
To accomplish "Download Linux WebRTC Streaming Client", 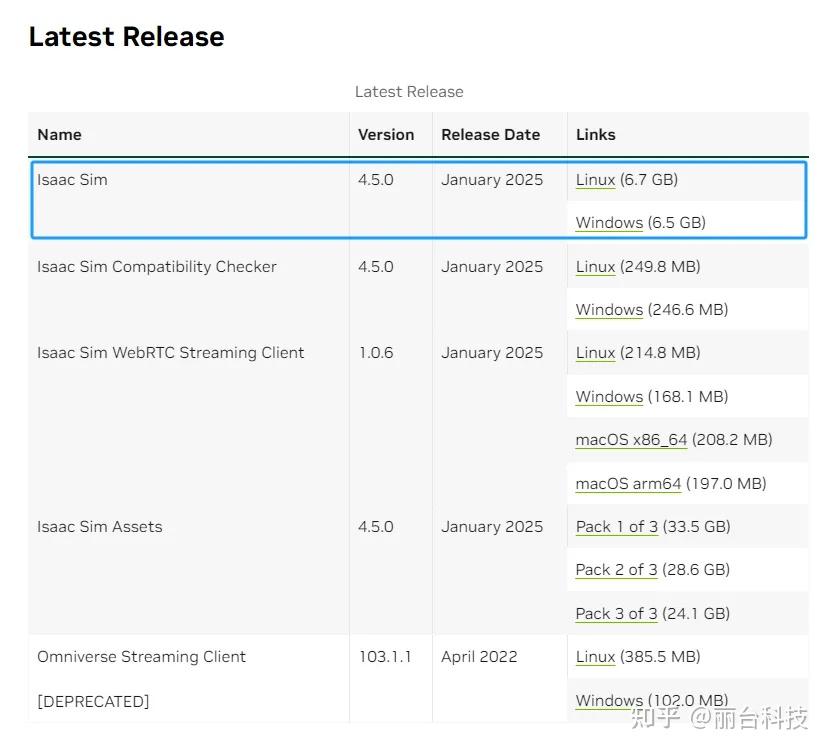I will [x=594, y=352].
